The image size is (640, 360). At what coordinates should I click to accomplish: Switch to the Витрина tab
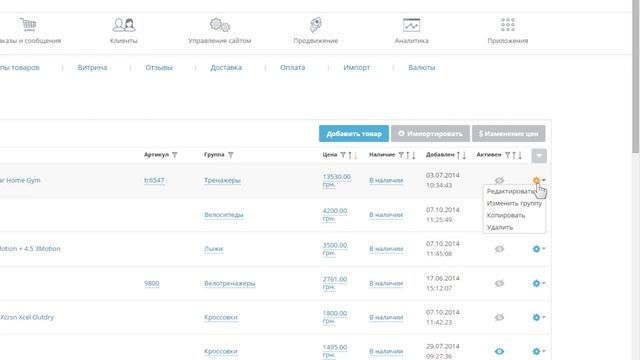pos(92,67)
